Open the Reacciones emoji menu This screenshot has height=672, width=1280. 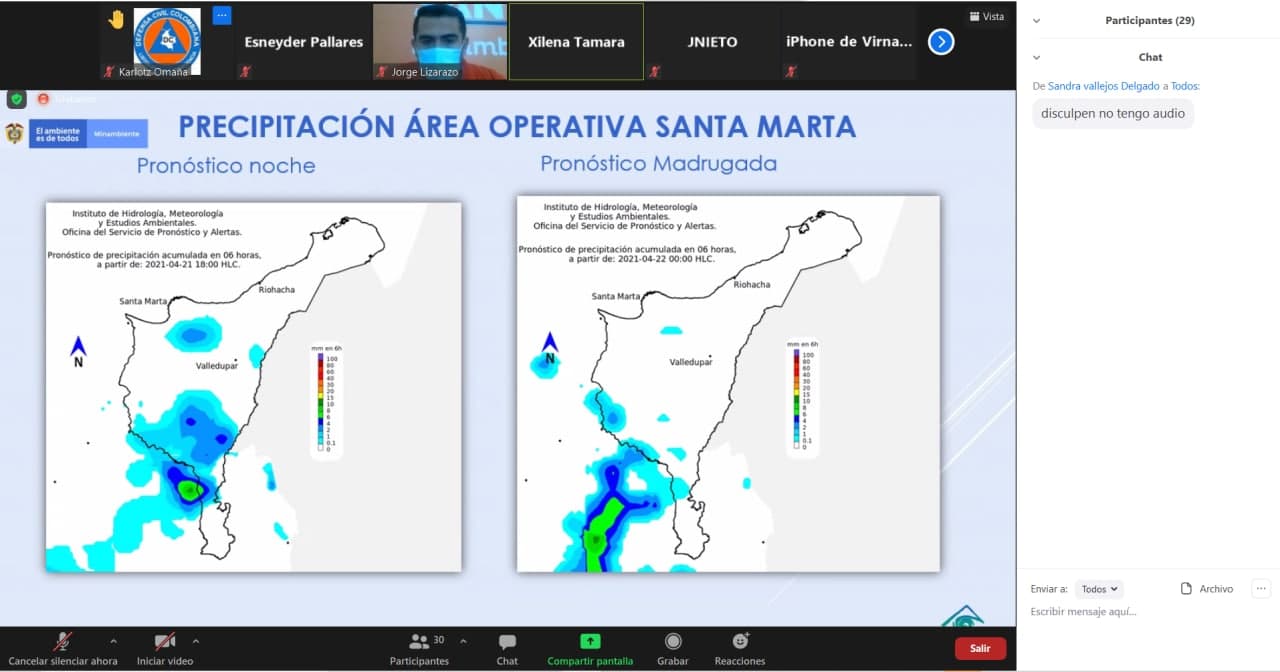pyautogui.click(x=740, y=642)
